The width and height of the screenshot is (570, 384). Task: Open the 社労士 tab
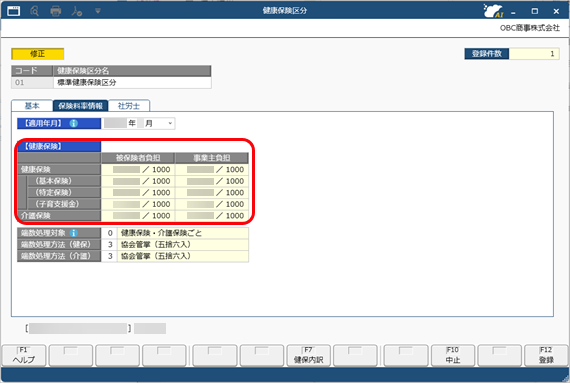pos(129,106)
